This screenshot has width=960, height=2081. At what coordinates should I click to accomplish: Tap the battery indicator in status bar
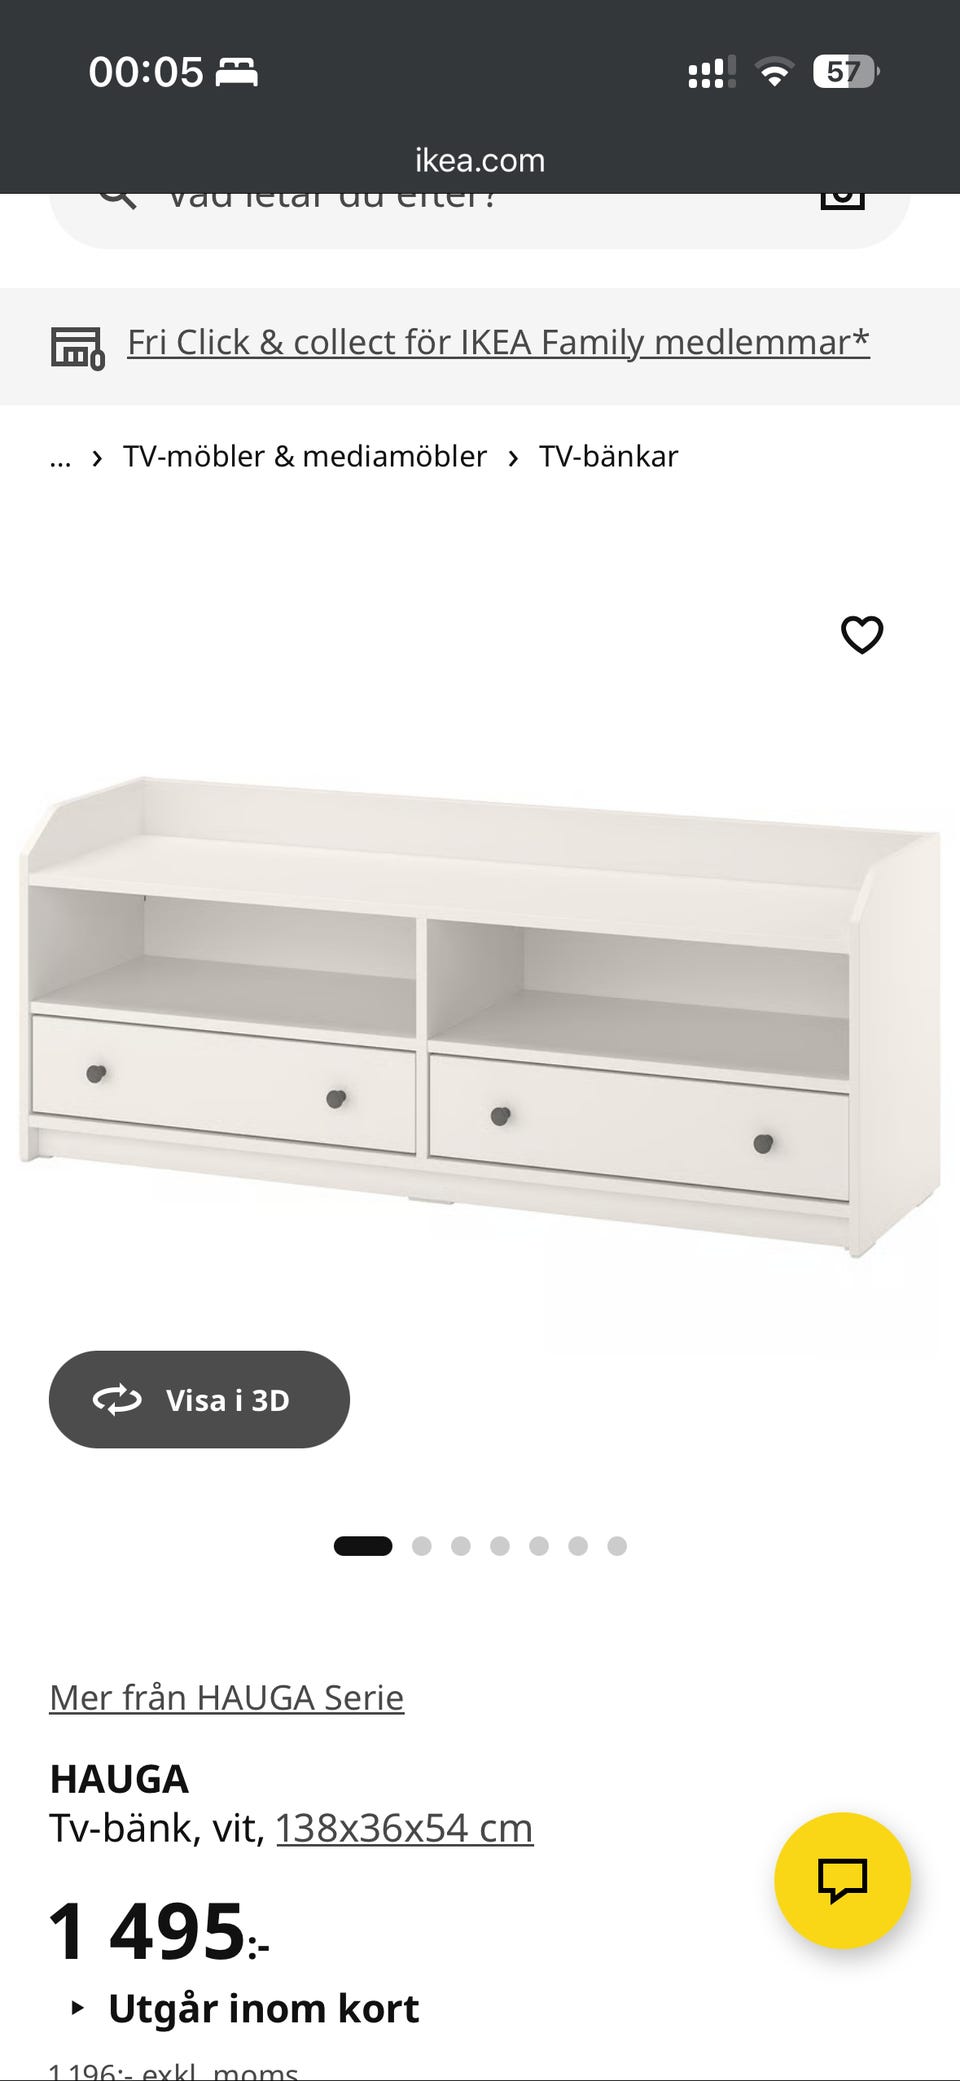tap(846, 72)
